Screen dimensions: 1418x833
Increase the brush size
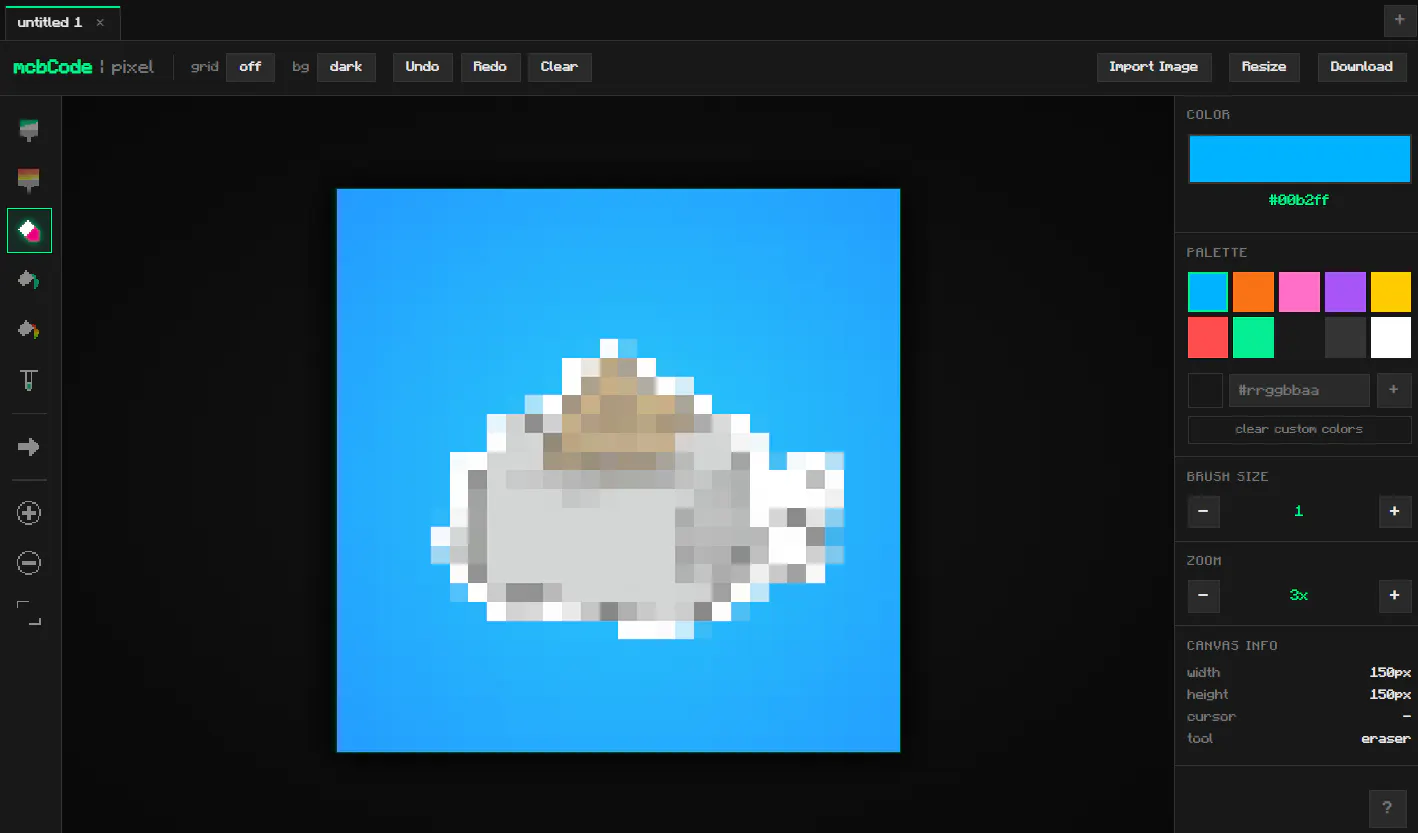pyautogui.click(x=1395, y=511)
